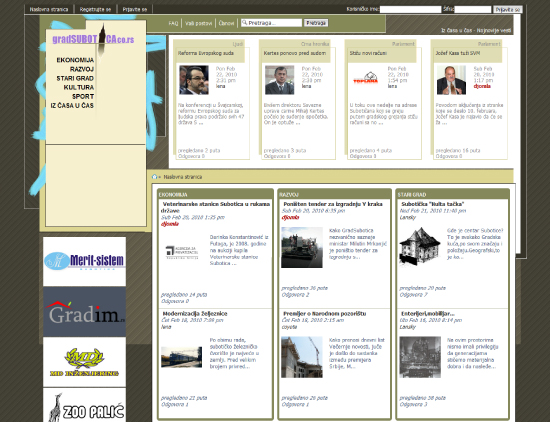Click author djomla on Veterinarske stanice article
Image resolution: width=550 pixels, height=422 pixels.
tap(170, 224)
